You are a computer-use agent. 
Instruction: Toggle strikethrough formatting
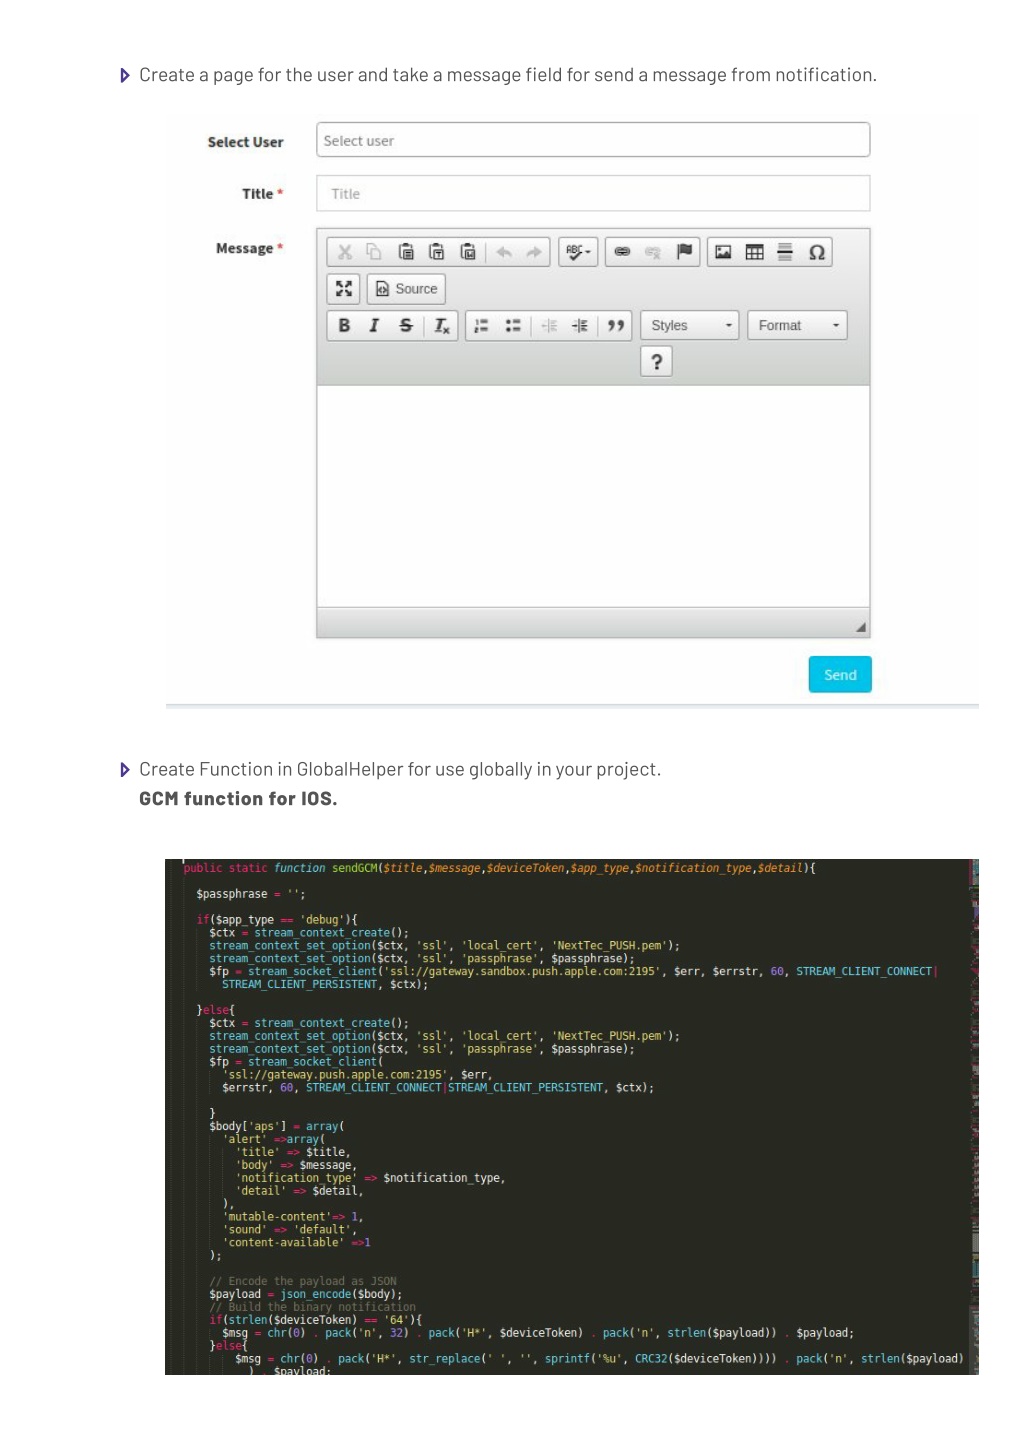point(405,325)
